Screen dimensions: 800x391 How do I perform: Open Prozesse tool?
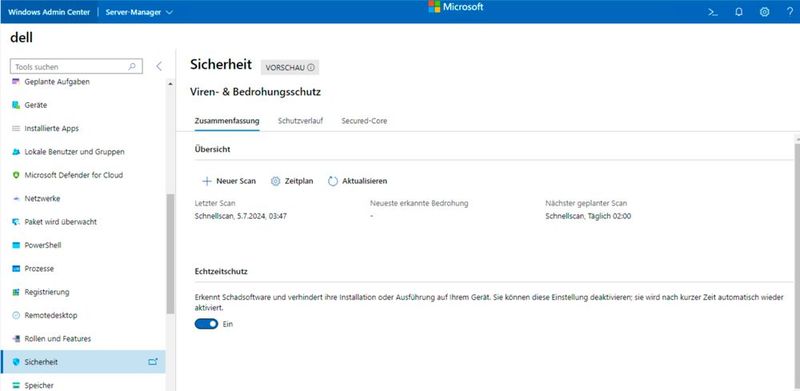tap(39, 268)
